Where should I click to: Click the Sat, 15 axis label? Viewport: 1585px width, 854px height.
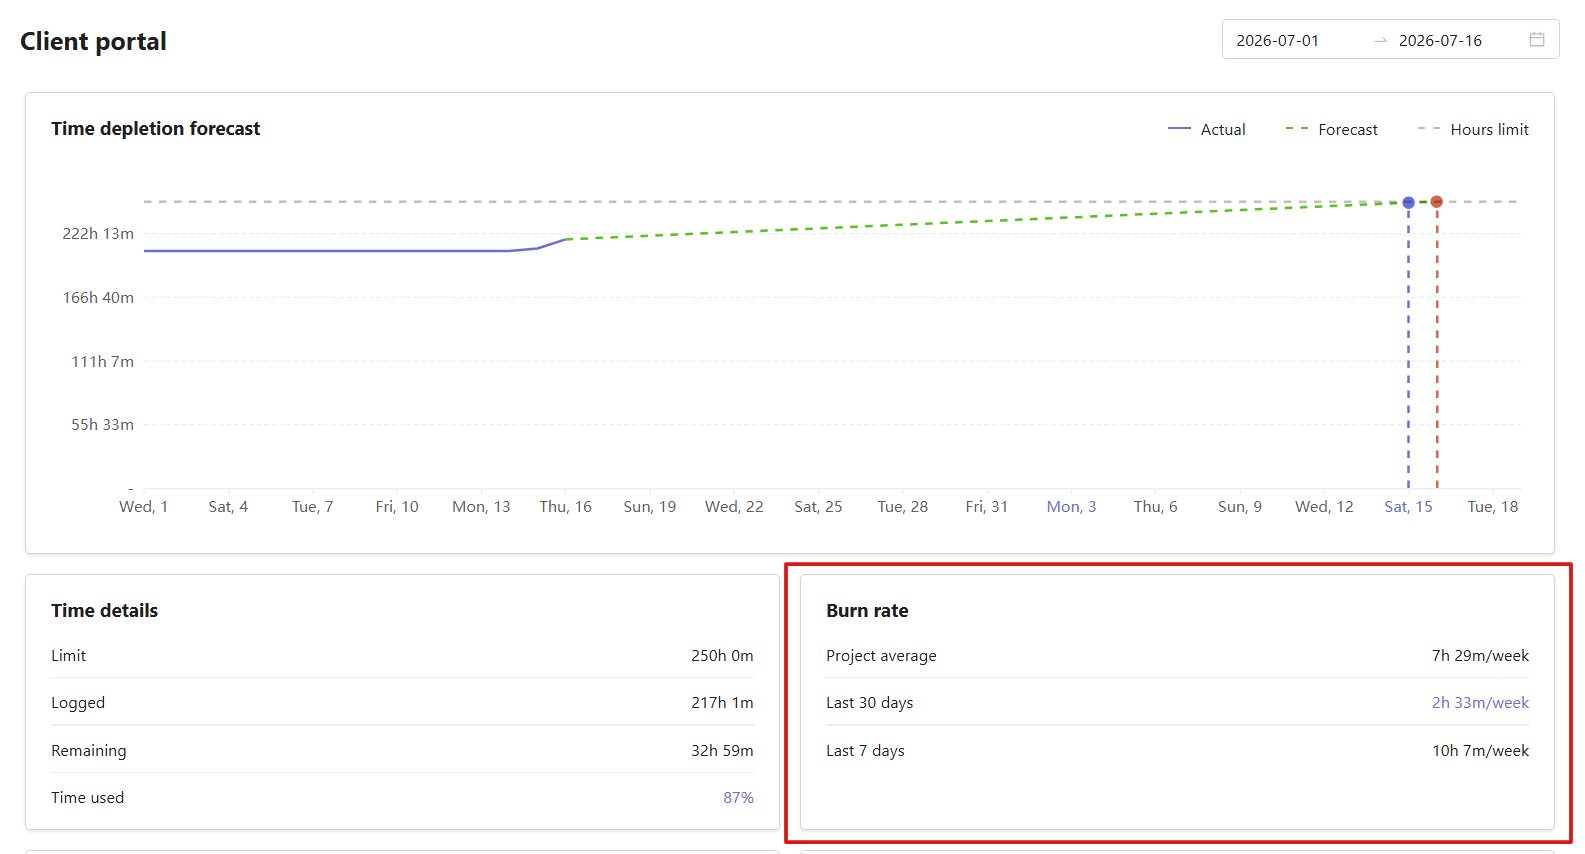click(x=1408, y=507)
